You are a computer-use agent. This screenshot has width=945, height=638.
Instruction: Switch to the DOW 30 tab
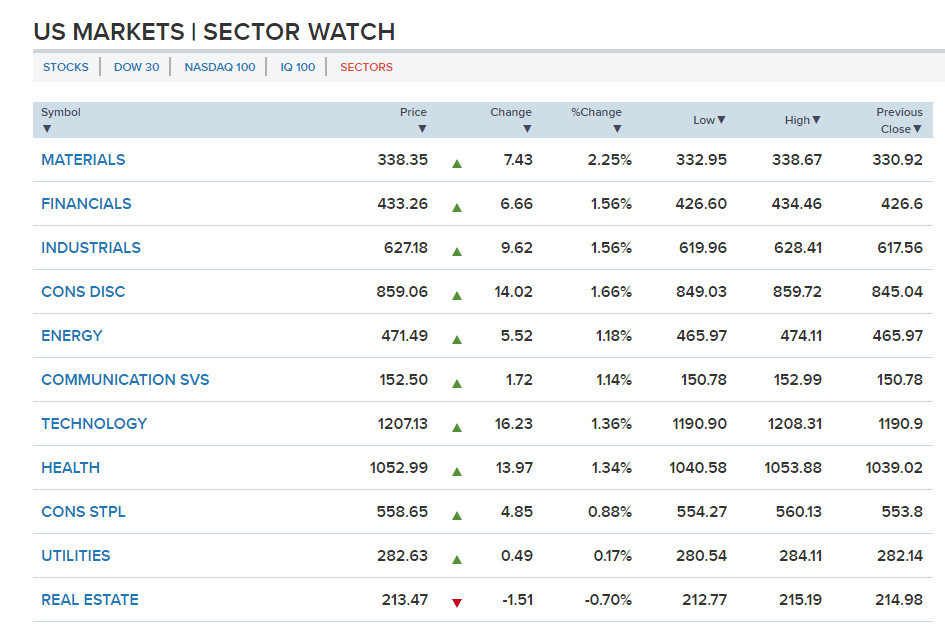[x=136, y=67]
